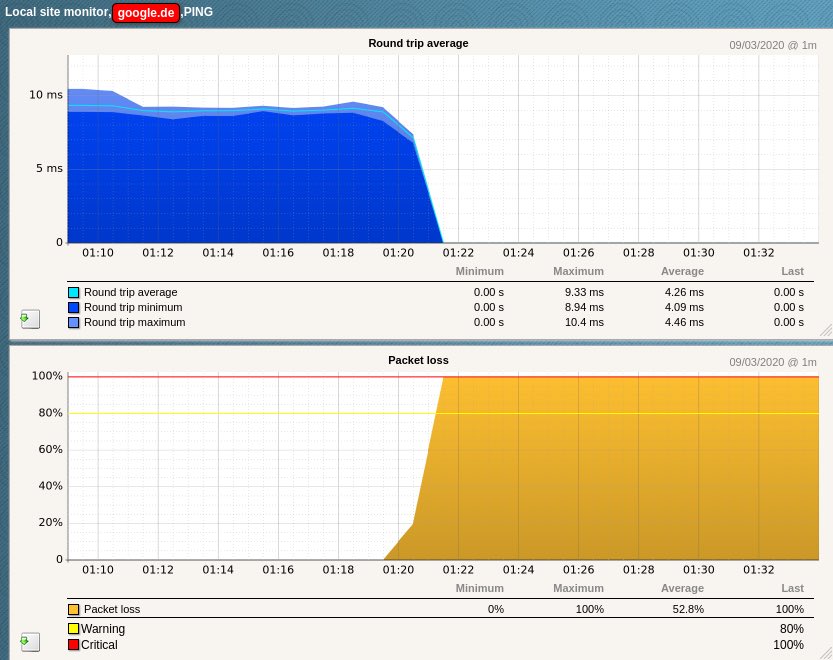
Task: Click the '01:20' x-axis label on Packet loss graph
Action: pyautogui.click(x=398, y=570)
